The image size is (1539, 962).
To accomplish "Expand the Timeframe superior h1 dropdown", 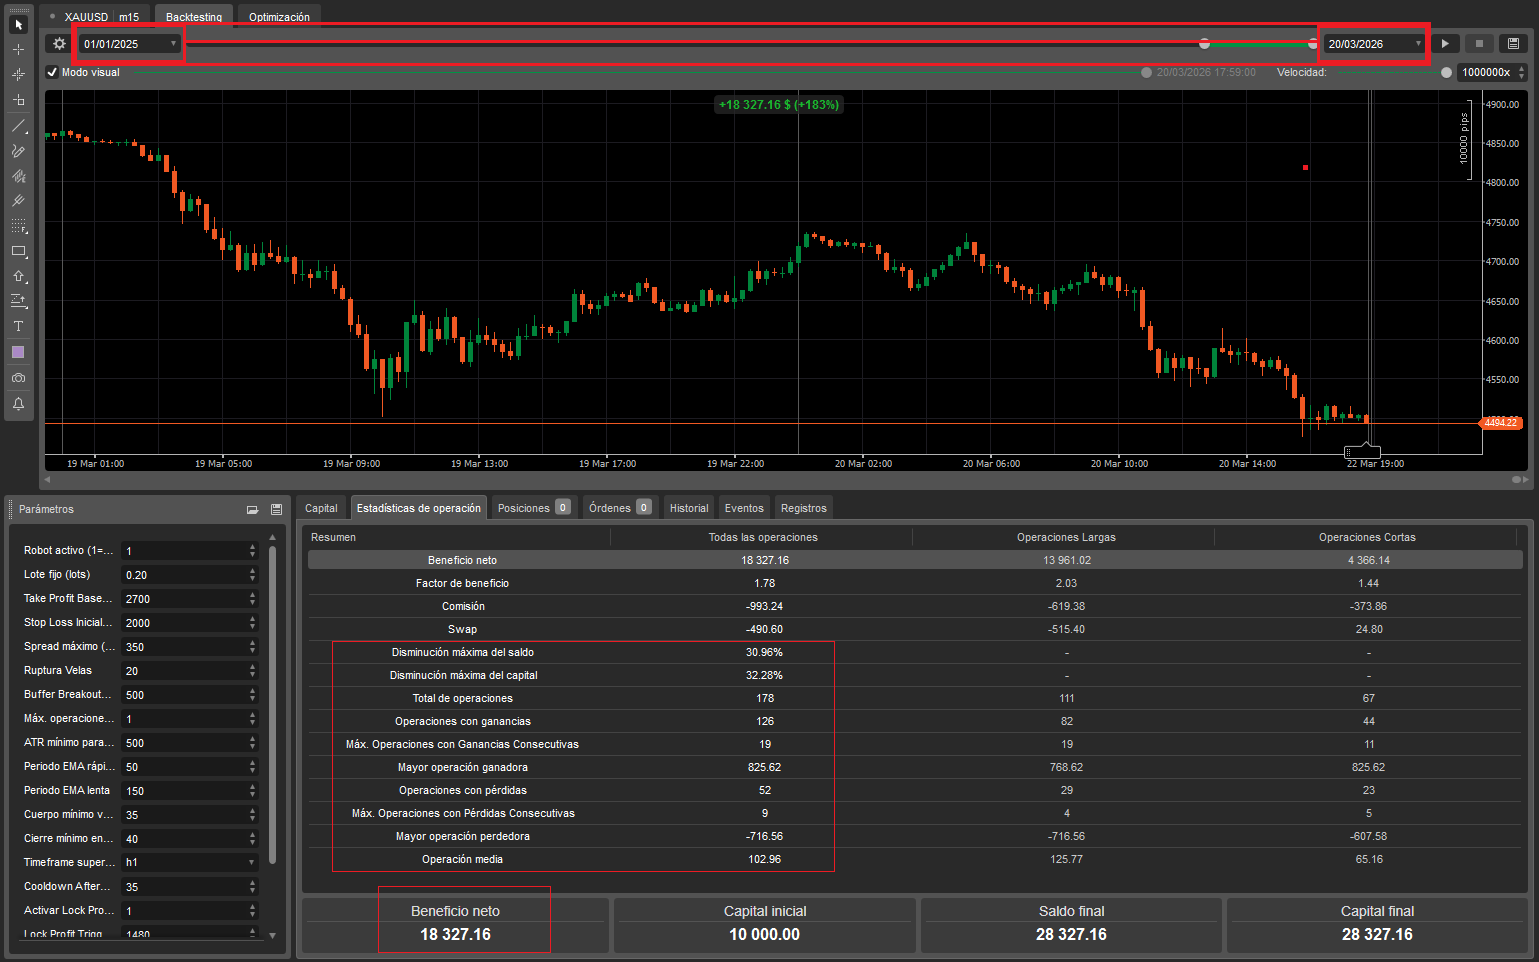I will (251, 862).
